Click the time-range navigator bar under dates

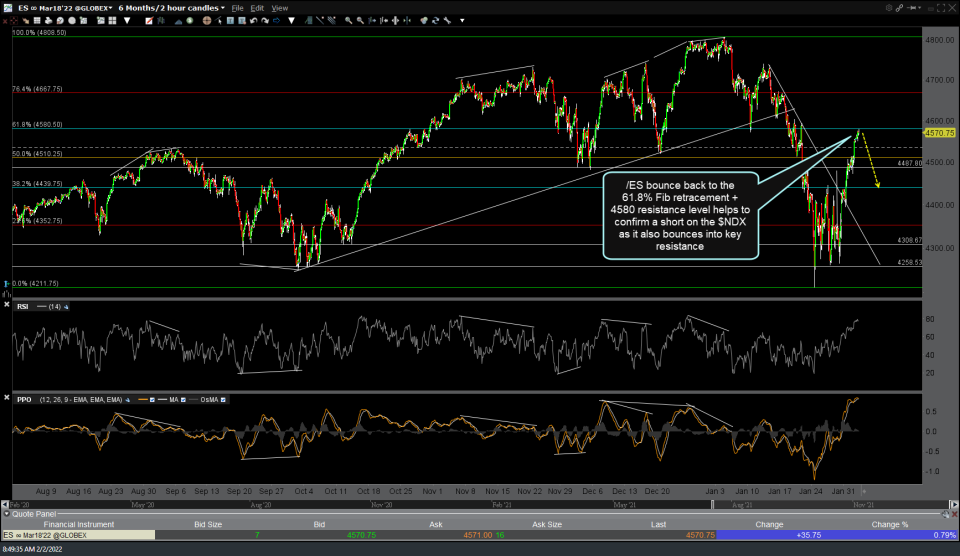click(479, 505)
